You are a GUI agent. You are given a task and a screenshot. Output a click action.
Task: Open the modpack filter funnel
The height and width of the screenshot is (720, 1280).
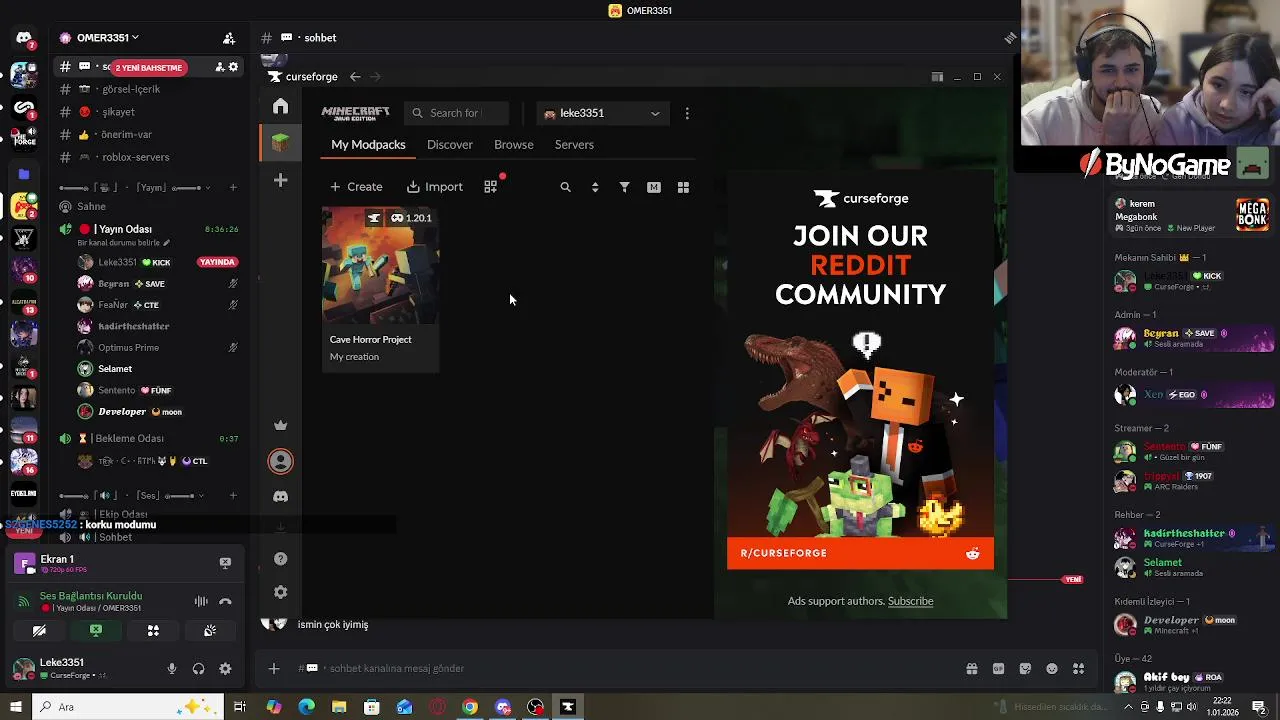(x=624, y=187)
